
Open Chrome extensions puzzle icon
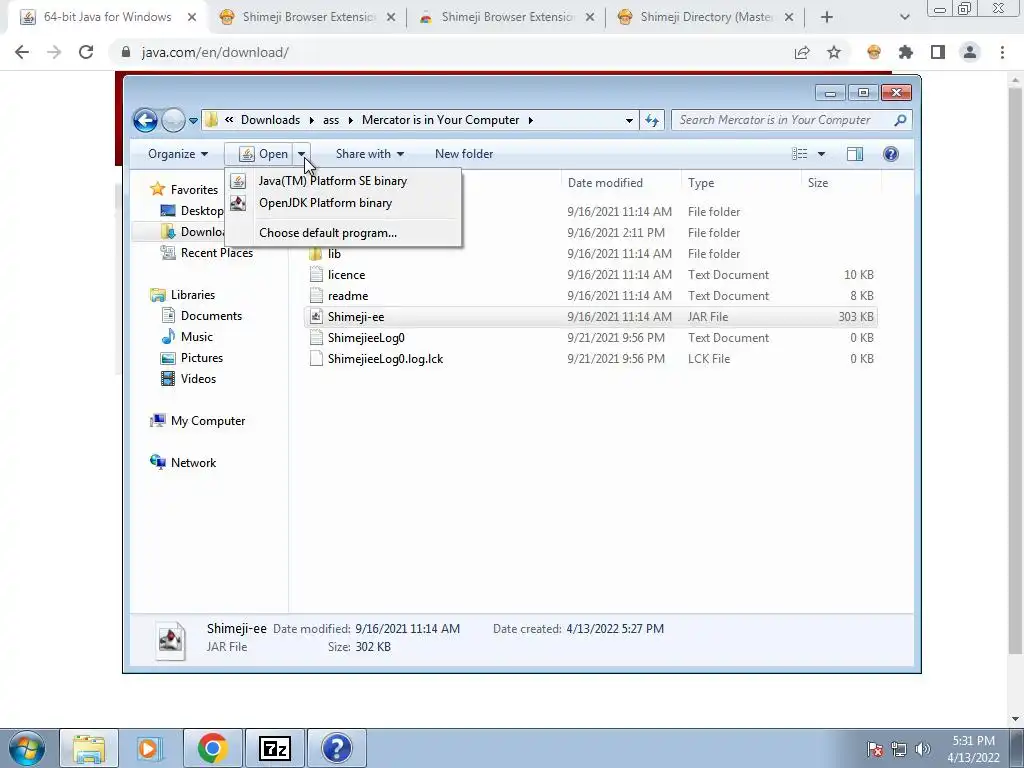(906, 52)
